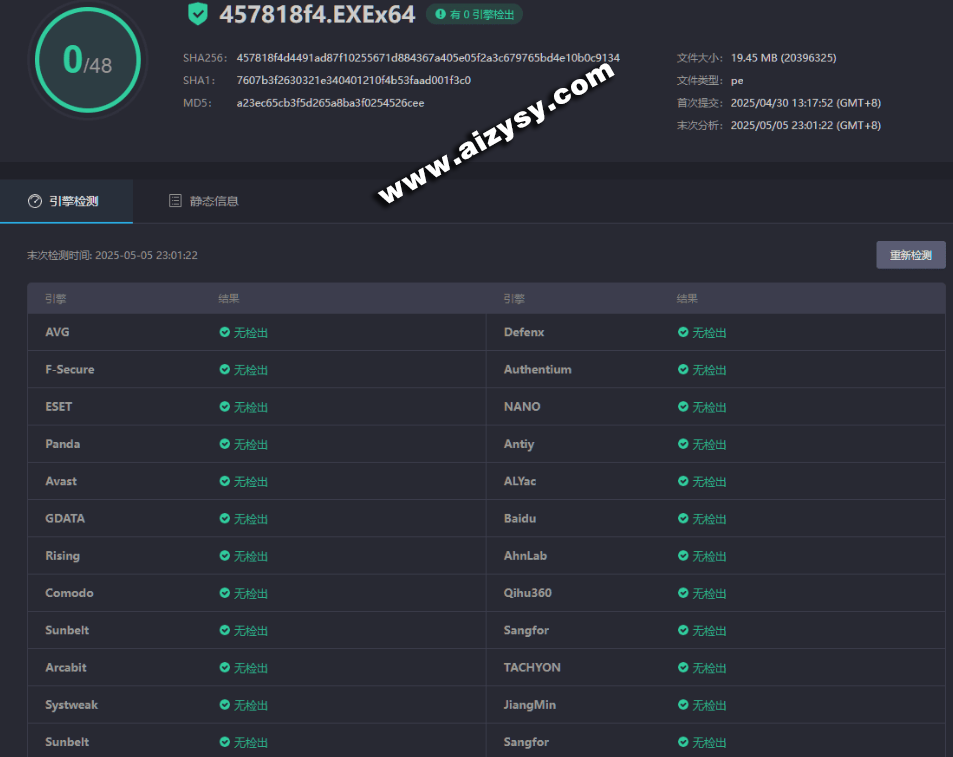Click the 无检出 result for Avast
Viewport: 953px width, 757px height.
click(251, 482)
